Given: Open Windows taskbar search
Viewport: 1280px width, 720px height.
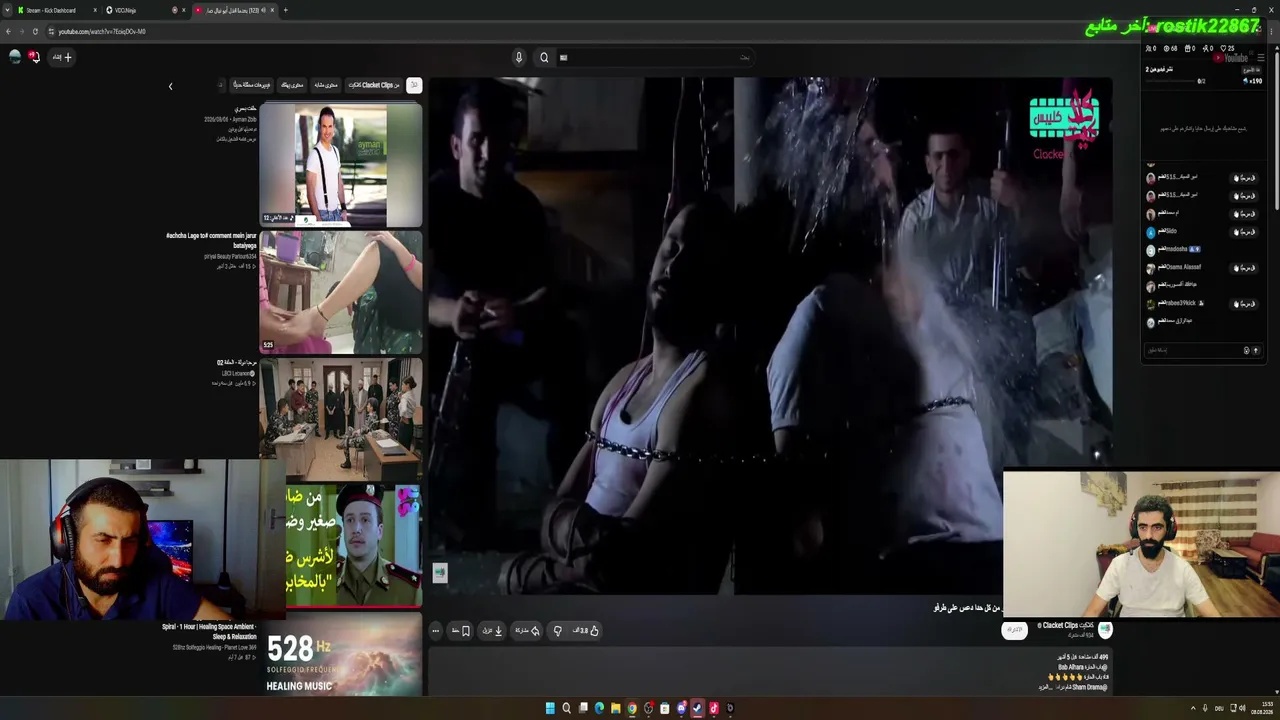Looking at the screenshot, I should [x=566, y=708].
